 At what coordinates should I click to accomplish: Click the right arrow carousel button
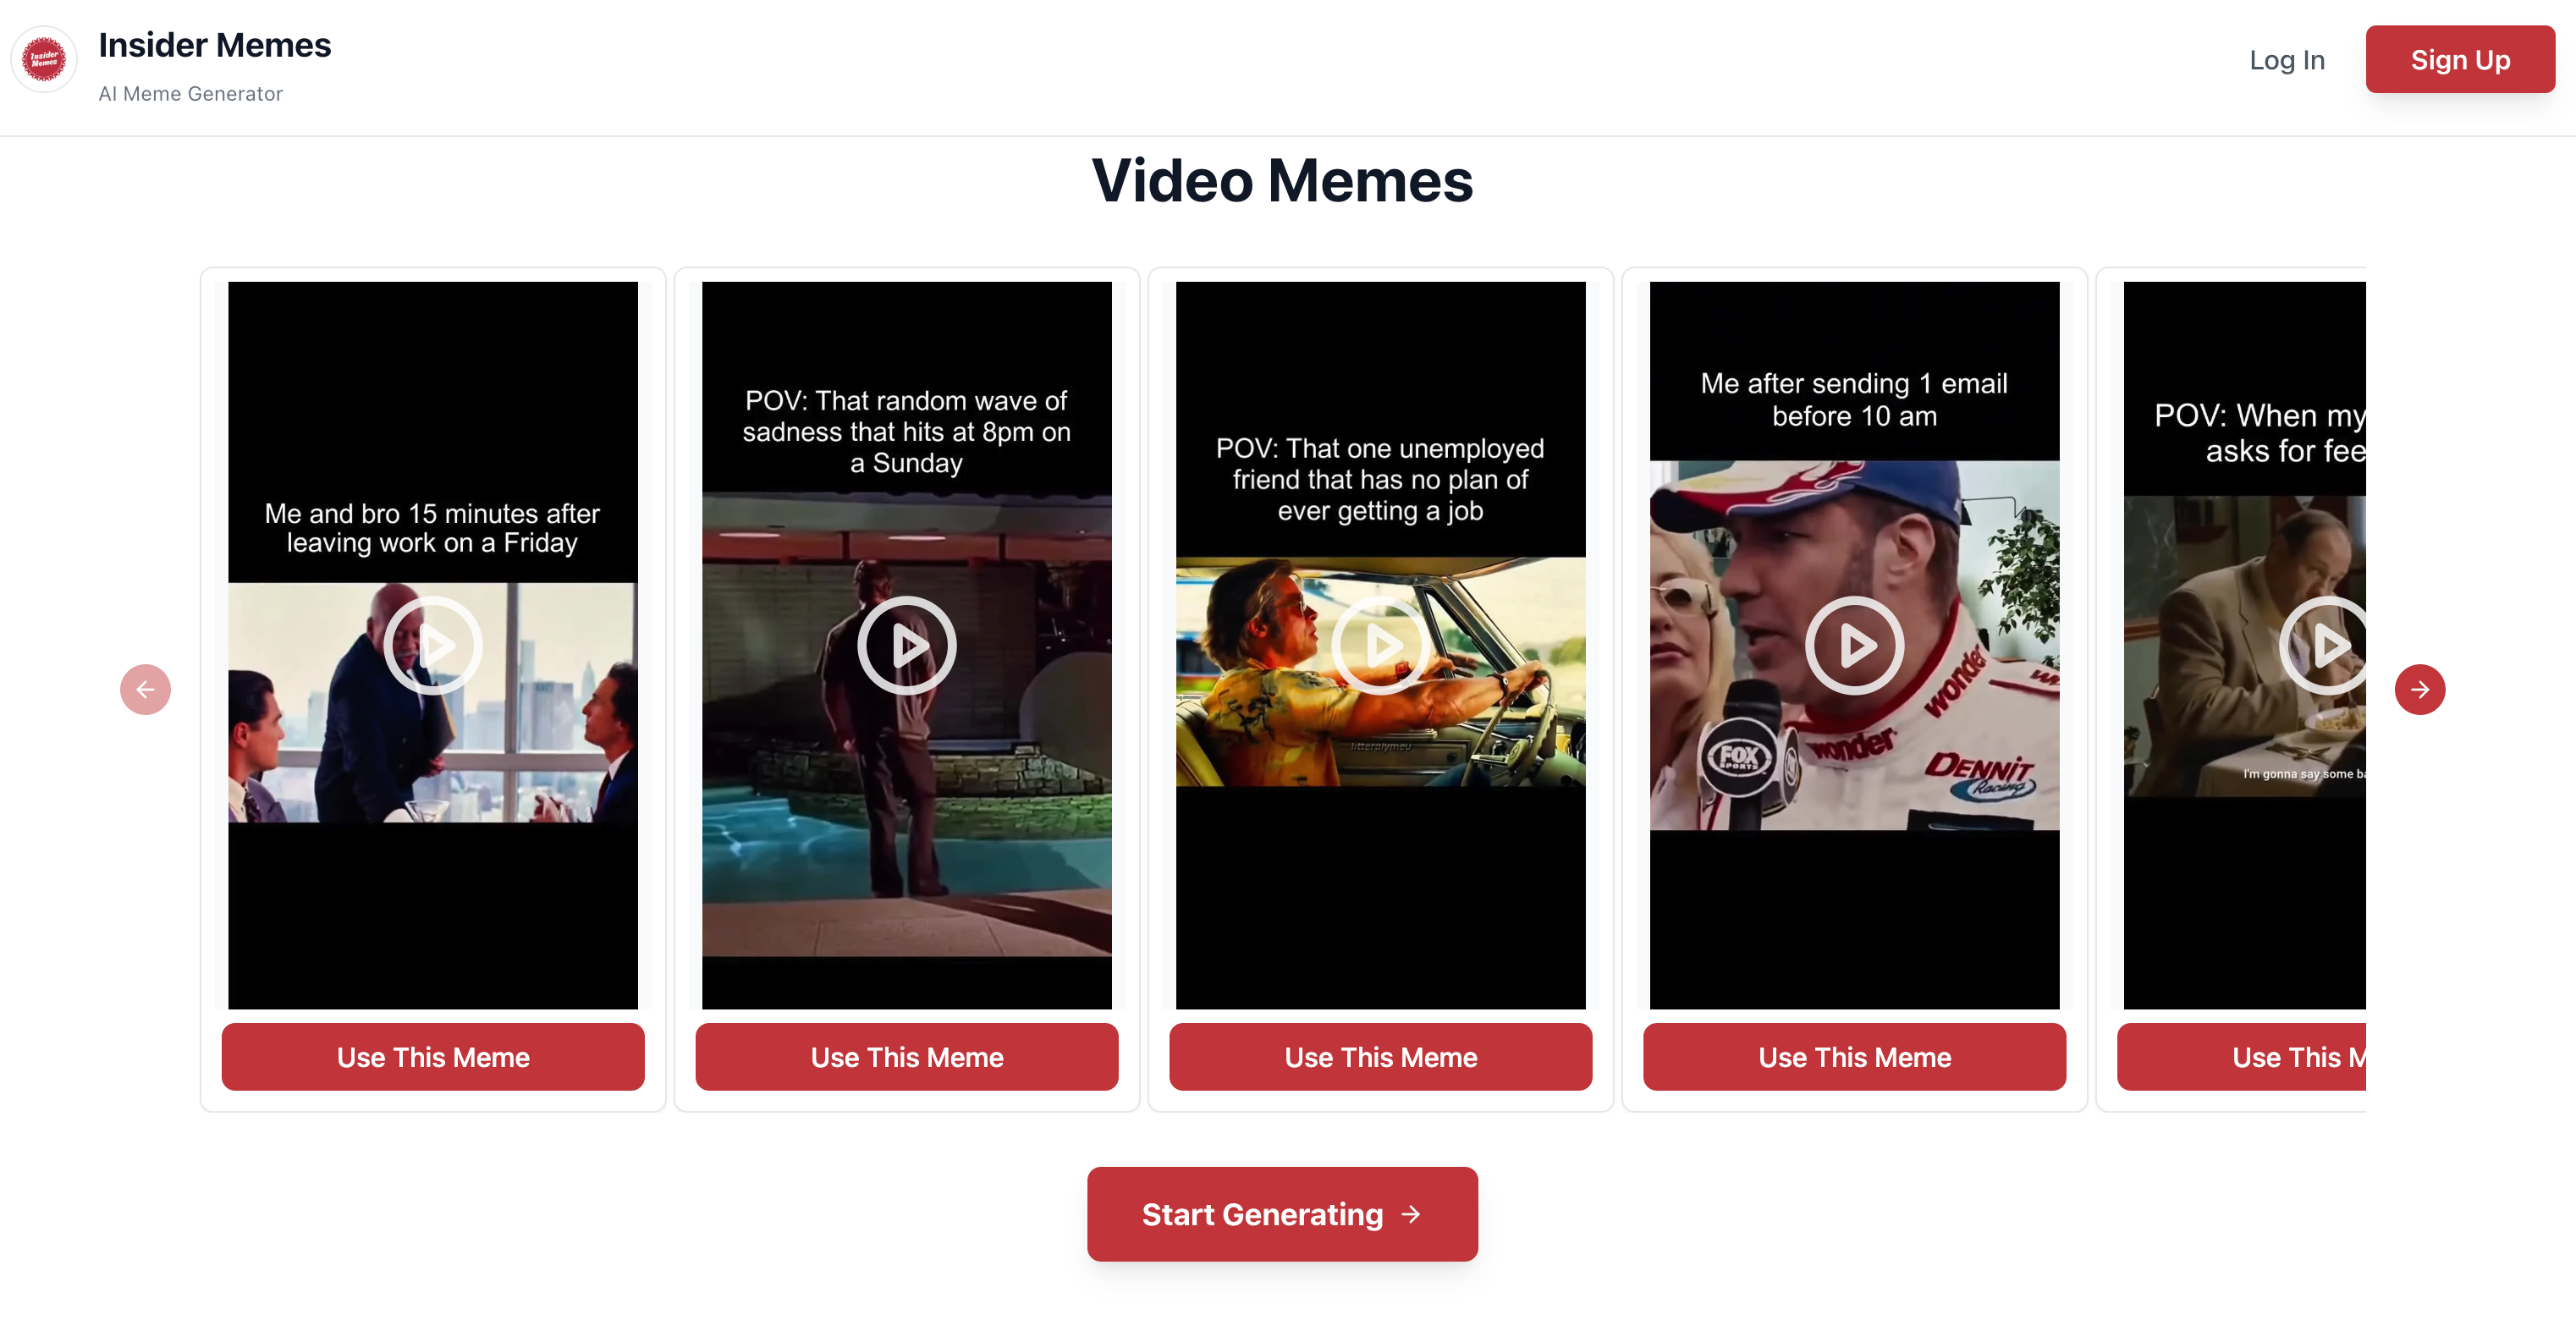pyautogui.click(x=2419, y=689)
